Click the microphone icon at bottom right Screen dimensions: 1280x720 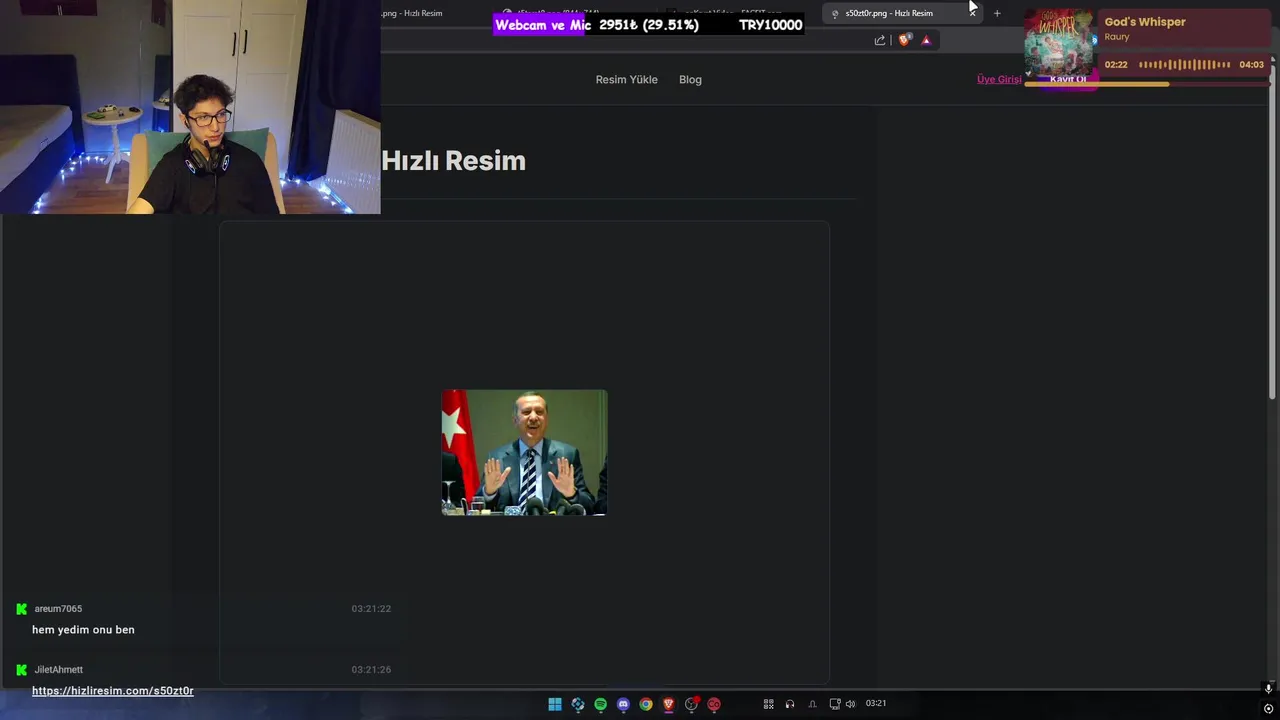coord(1268,688)
